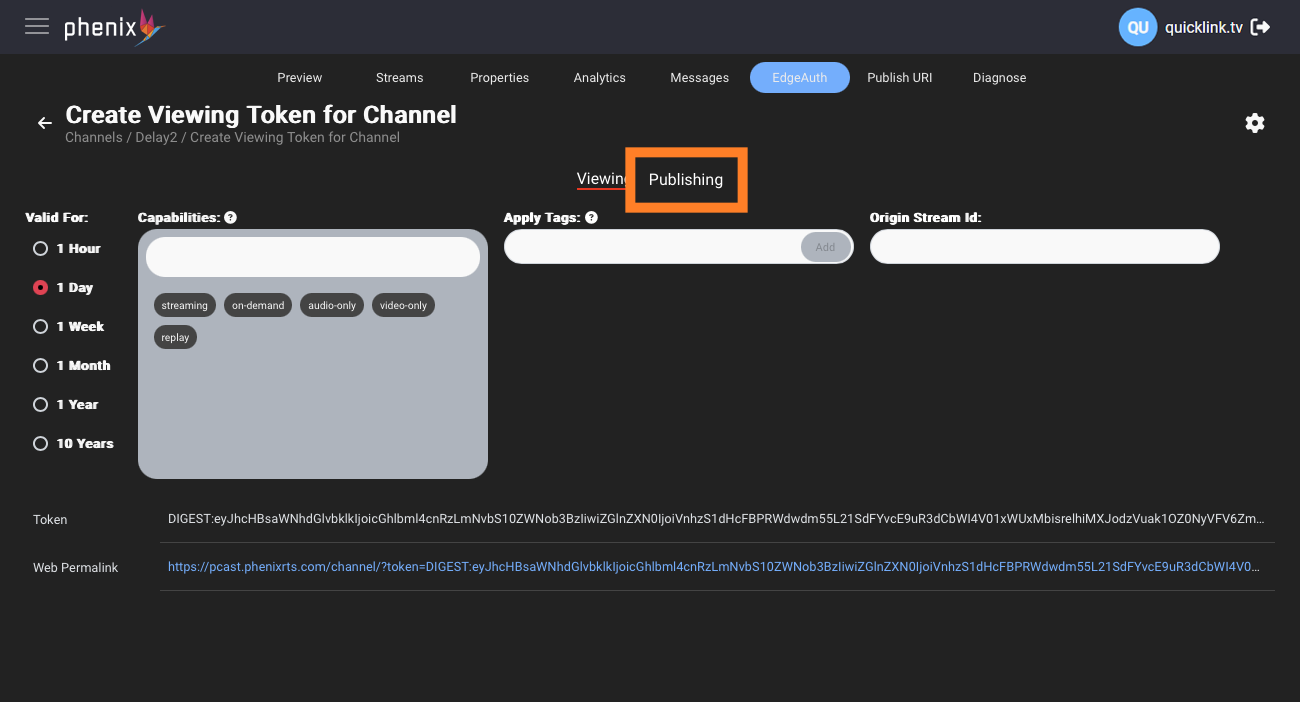
Task: Select the 1 Week validity option
Action: (x=69, y=326)
